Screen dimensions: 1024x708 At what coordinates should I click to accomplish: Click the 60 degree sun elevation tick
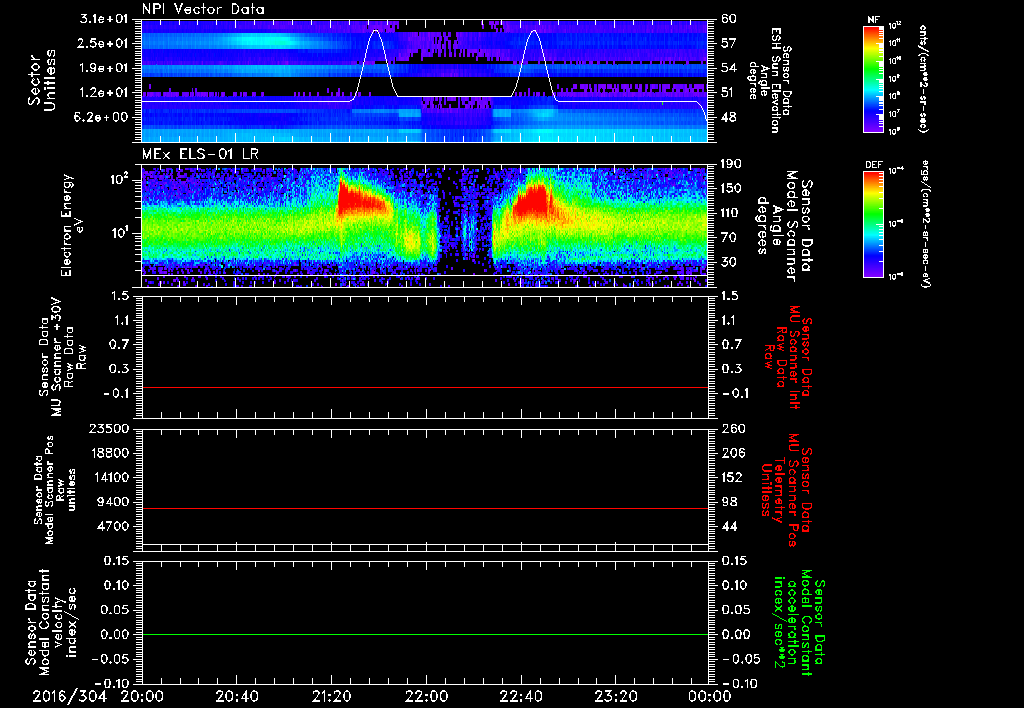tap(729, 19)
